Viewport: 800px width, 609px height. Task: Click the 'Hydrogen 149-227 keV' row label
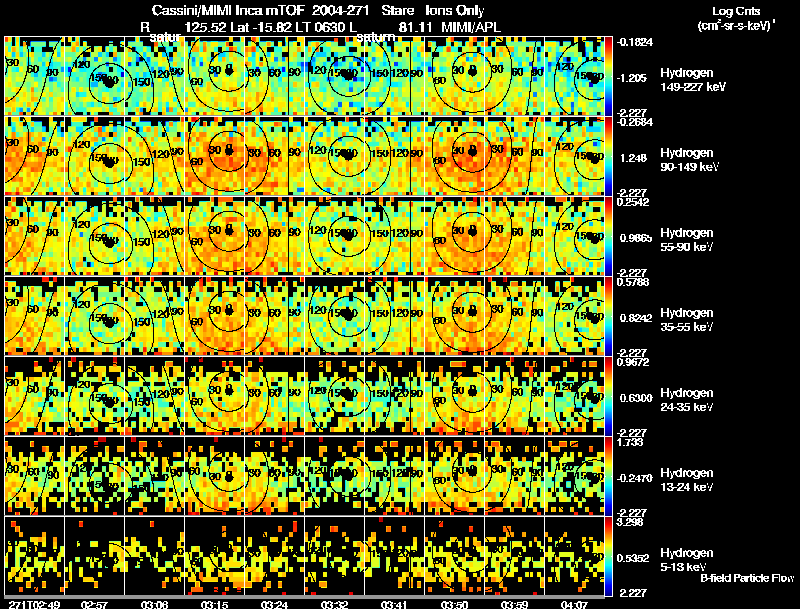click(x=693, y=80)
